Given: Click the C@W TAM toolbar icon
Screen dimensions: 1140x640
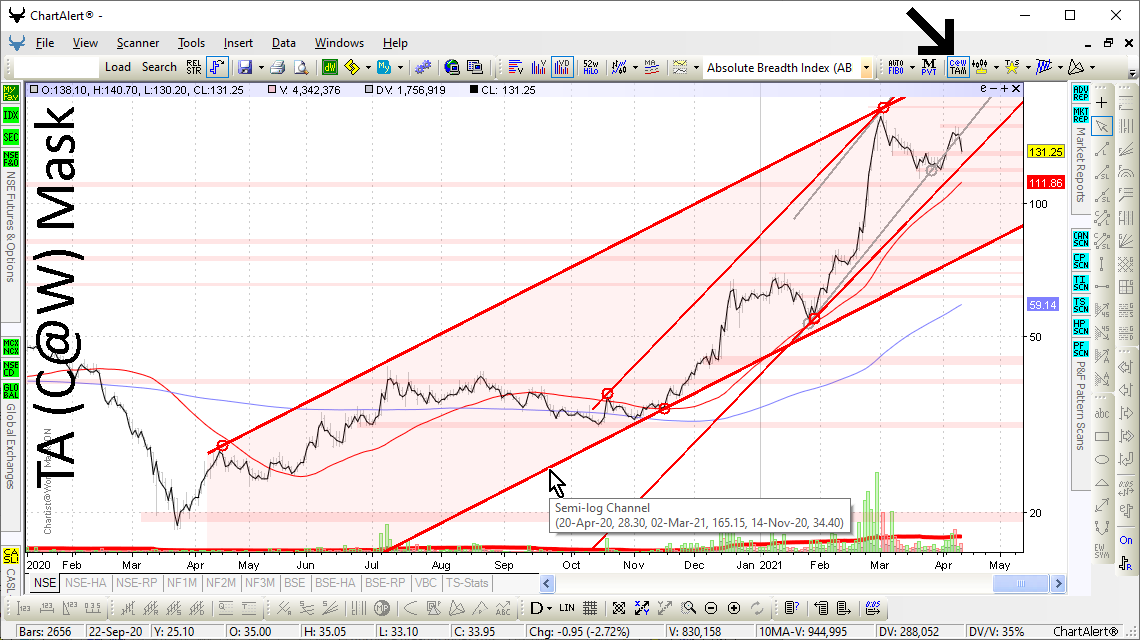Looking at the screenshot, I should pos(958,68).
